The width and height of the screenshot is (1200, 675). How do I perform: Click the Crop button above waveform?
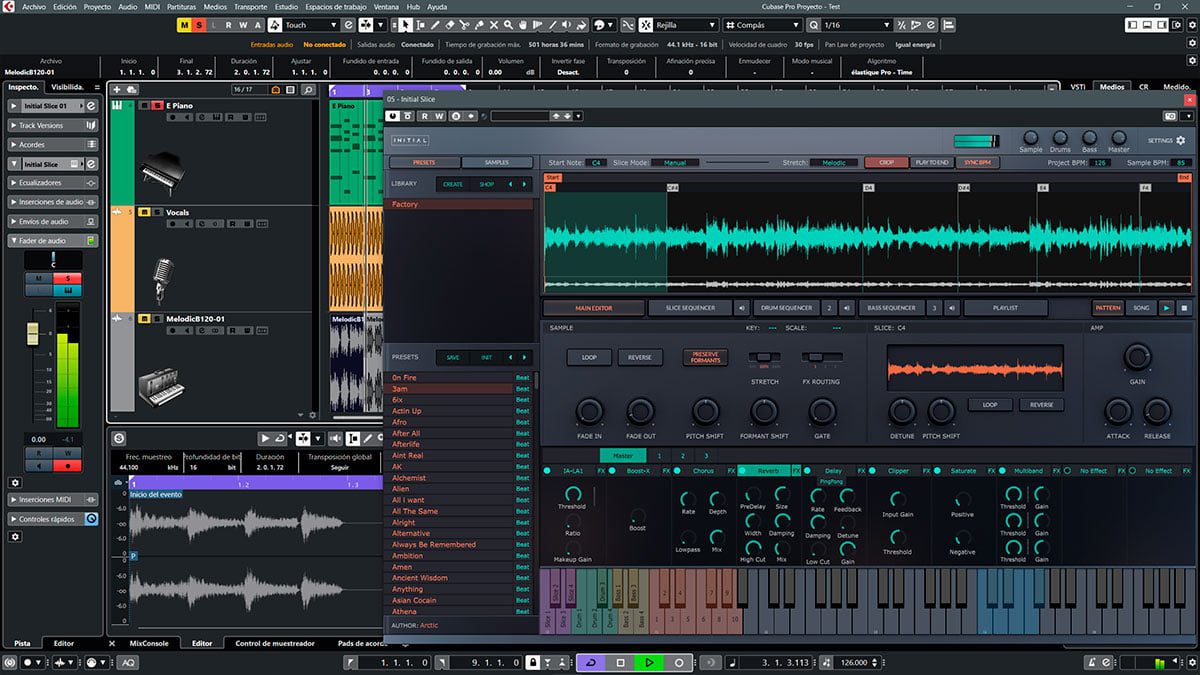886,162
